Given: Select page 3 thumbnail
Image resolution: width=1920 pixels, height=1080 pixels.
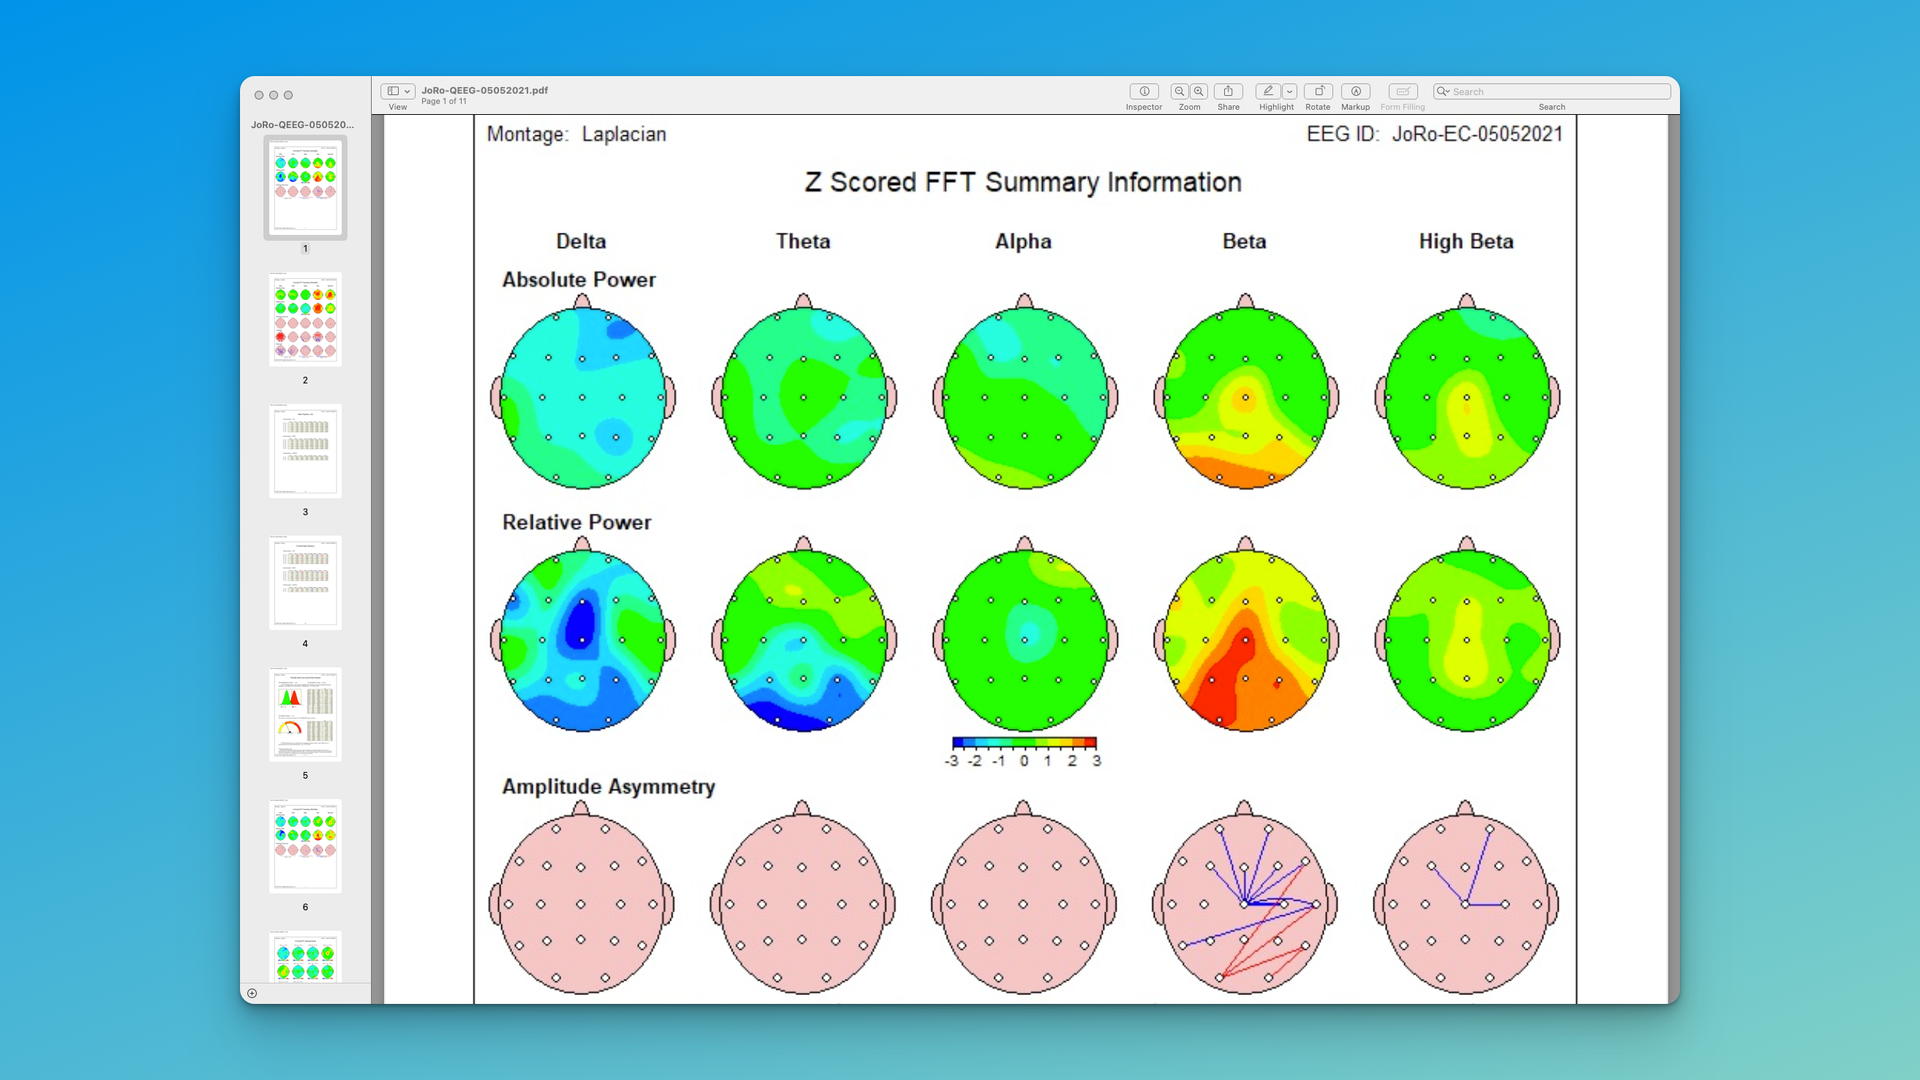Looking at the screenshot, I should click(x=305, y=451).
